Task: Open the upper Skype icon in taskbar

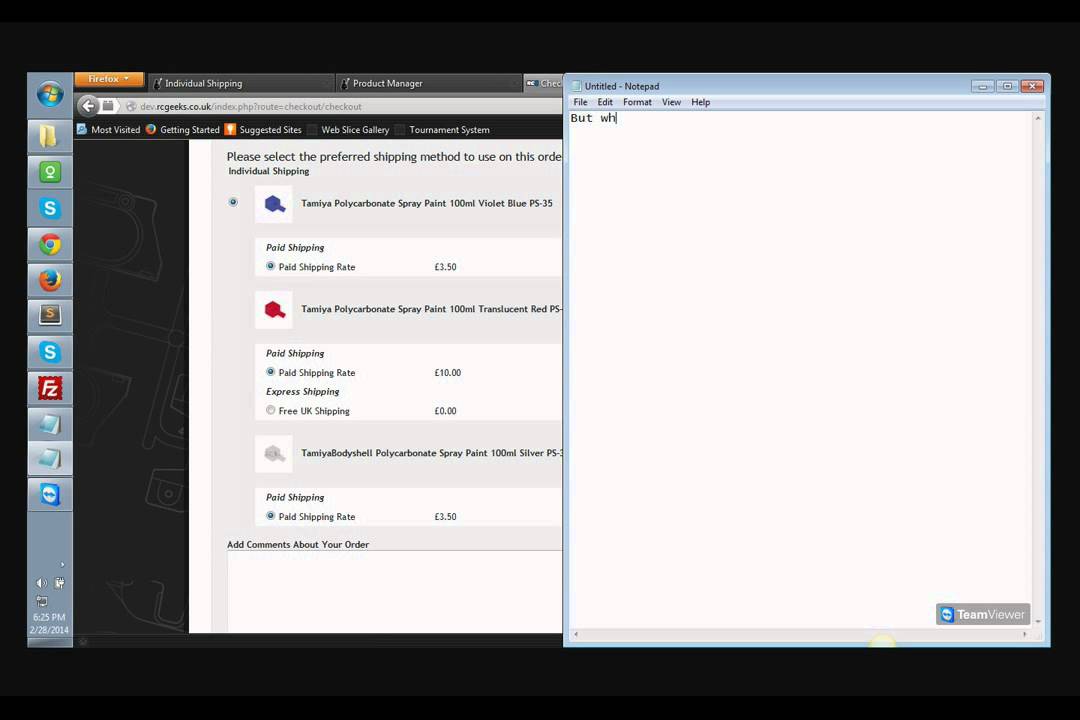Action: point(50,208)
